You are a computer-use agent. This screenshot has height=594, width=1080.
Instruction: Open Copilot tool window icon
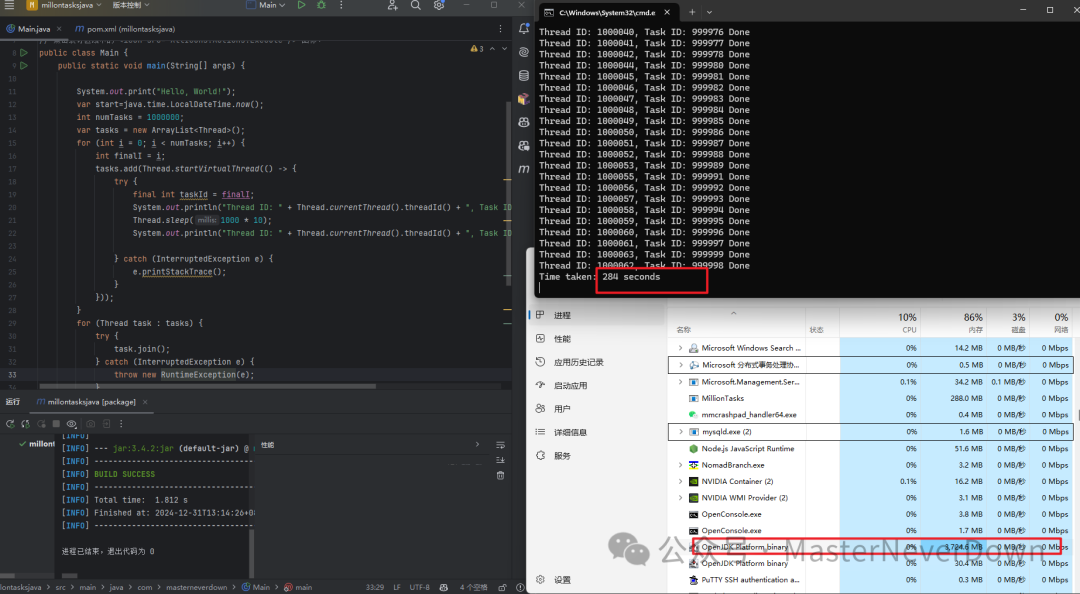[x=523, y=123]
